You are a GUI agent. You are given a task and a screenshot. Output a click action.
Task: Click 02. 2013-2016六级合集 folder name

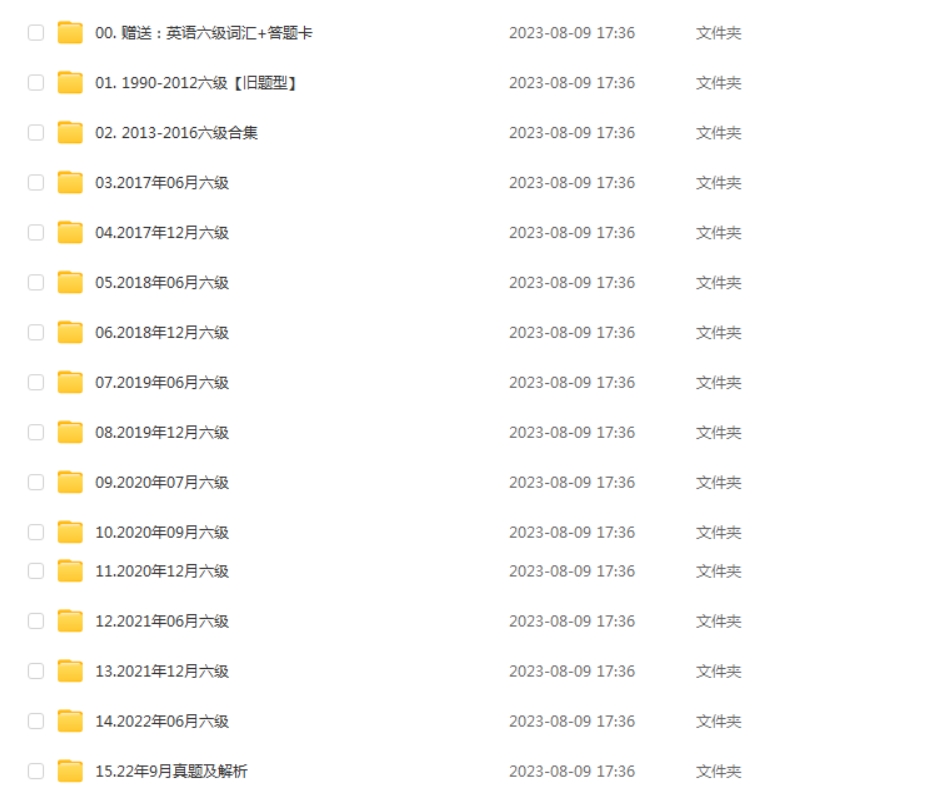[x=176, y=133]
